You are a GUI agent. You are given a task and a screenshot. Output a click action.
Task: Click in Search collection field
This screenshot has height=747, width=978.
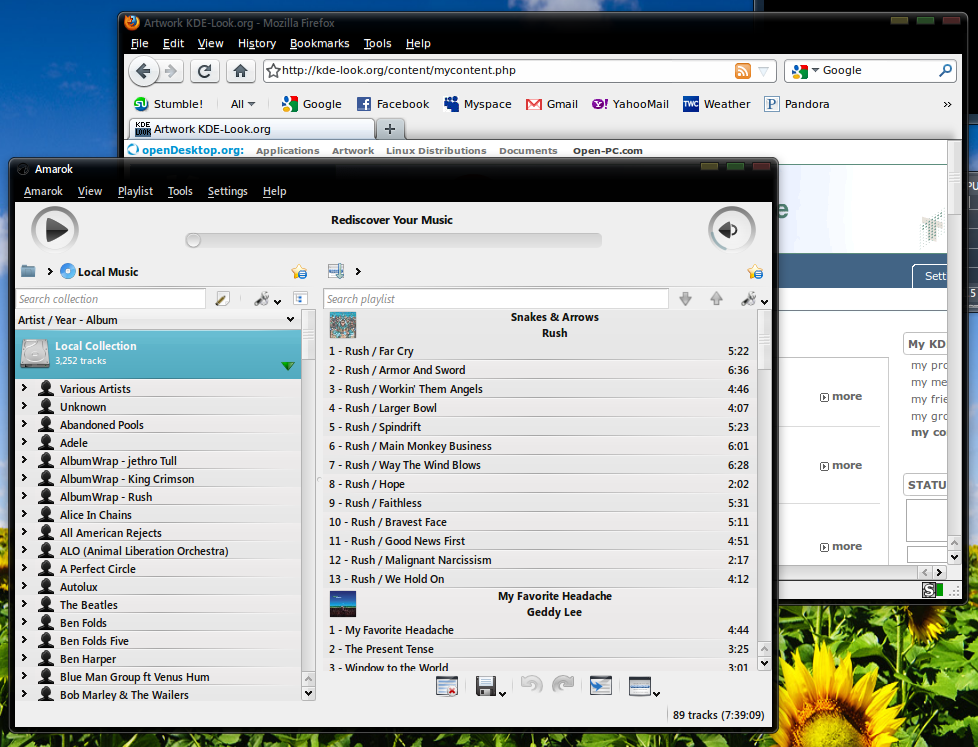tap(110, 299)
